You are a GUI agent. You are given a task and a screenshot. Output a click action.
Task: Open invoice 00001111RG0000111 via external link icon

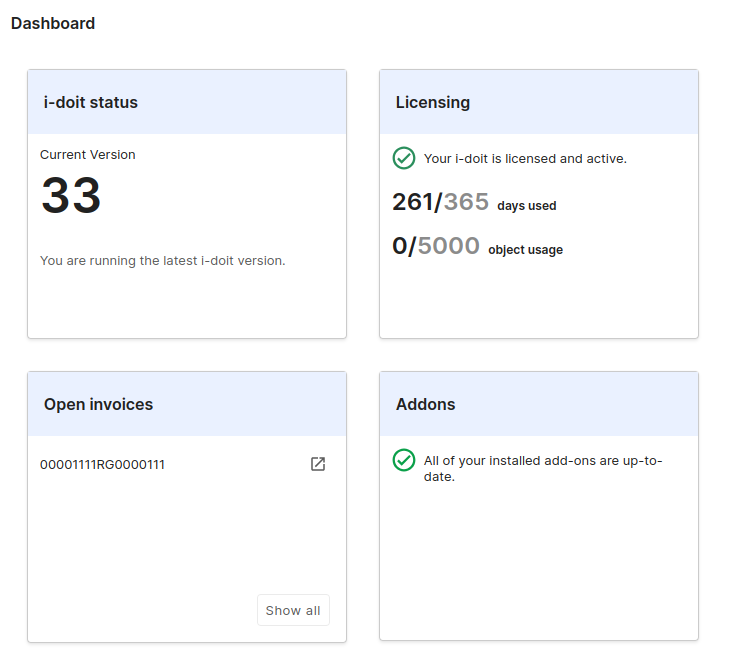[x=318, y=464]
